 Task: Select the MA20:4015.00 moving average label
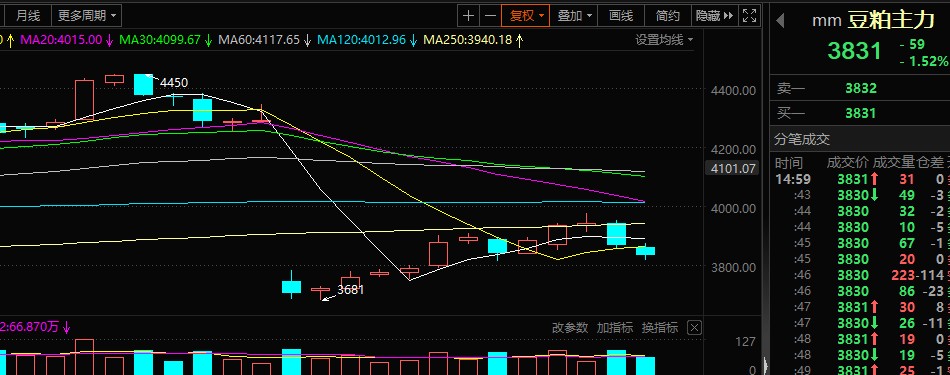[x=61, y=41]
